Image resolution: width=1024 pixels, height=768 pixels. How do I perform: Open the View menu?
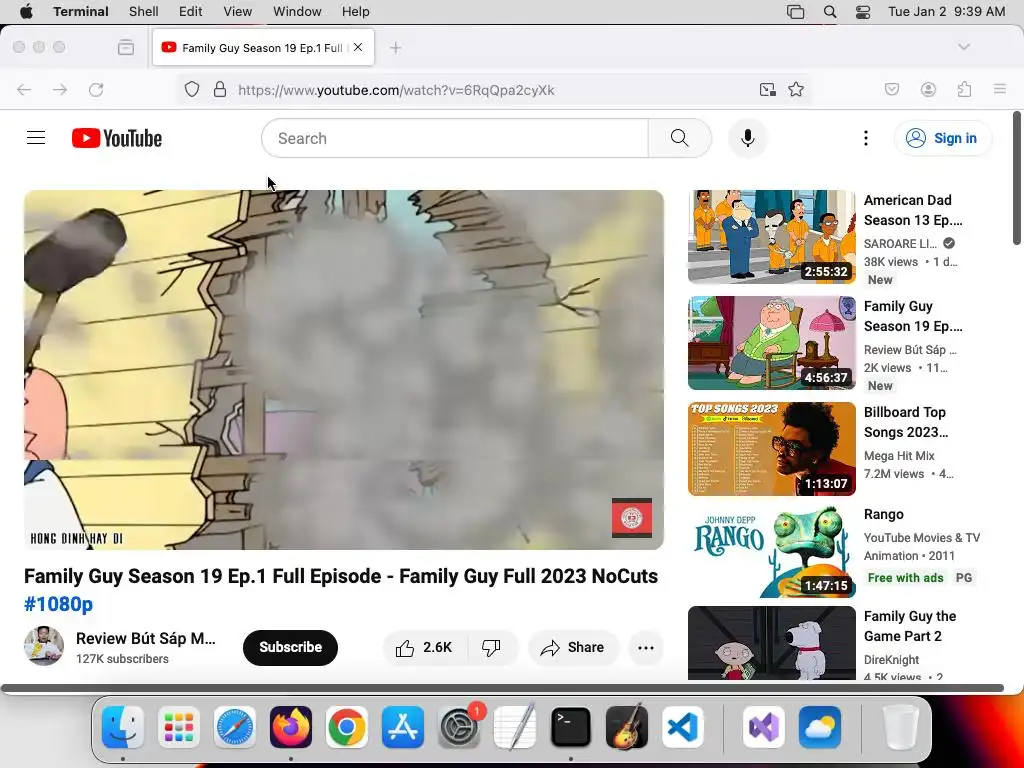click(237, 11)
